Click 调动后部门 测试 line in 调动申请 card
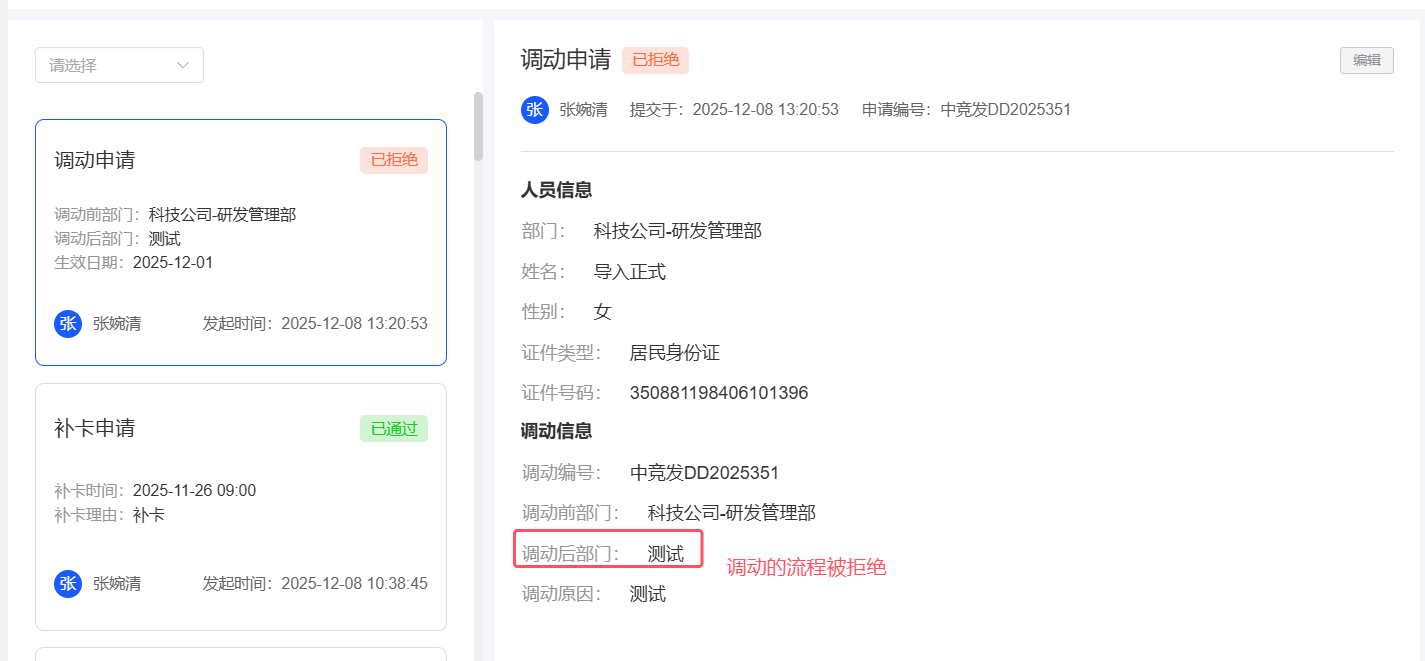Image resolution: width=1425 pixels, height=661 pixels. [118, 239]
